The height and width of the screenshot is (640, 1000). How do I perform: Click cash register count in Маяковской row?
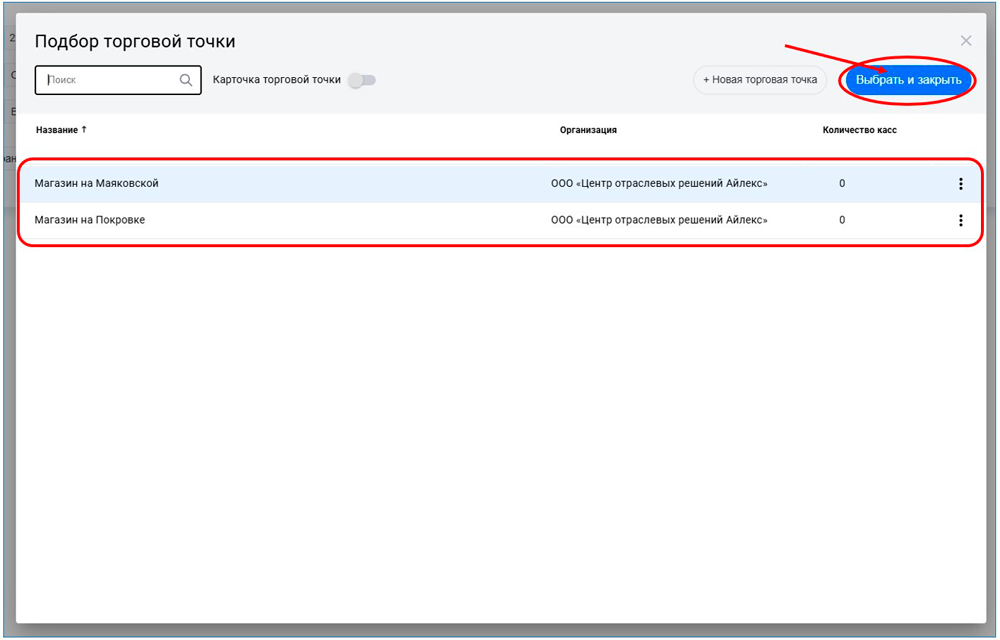(x=842, y=184)
